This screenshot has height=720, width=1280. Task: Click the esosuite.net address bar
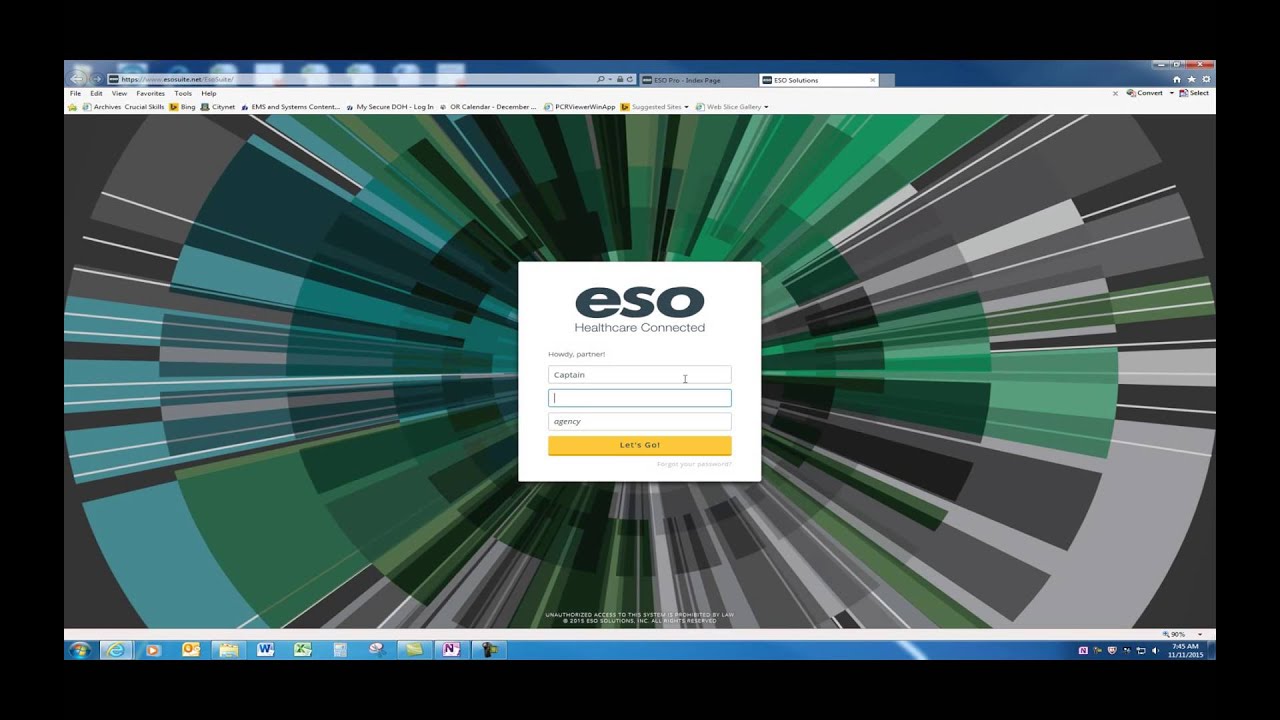click(x=350, y=79)
